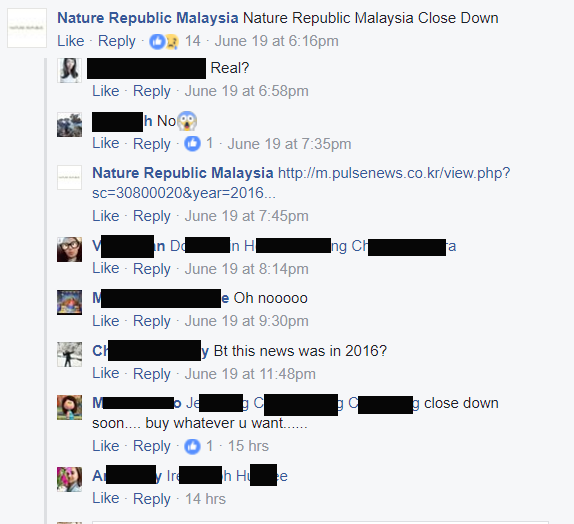The width and height of the screenshot is (574, 524).
Task: Reply to the "Bt this news was in 2016?" comment
Action: pos(152,374)
